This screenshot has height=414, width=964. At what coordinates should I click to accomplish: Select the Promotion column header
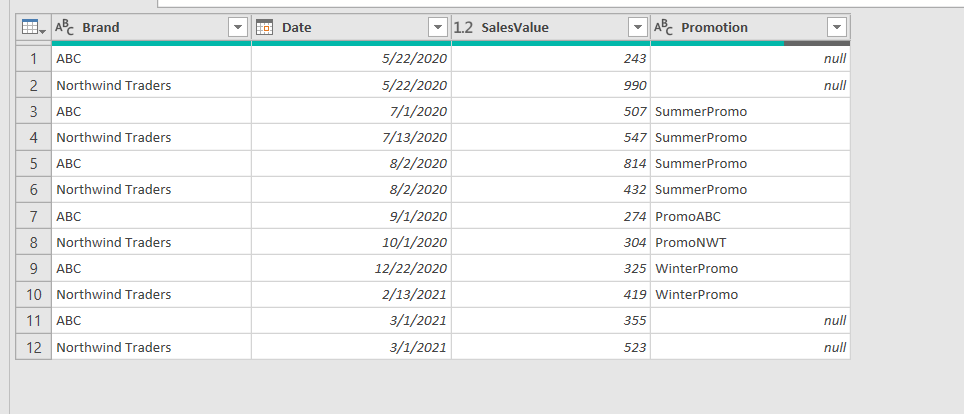point(751,27)
